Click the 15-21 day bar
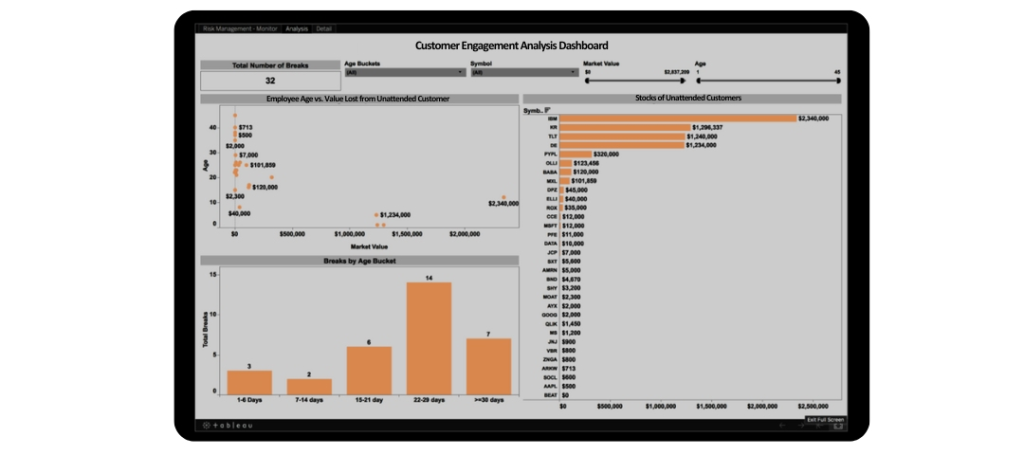 pyautogui.click(x=369, y=370)
